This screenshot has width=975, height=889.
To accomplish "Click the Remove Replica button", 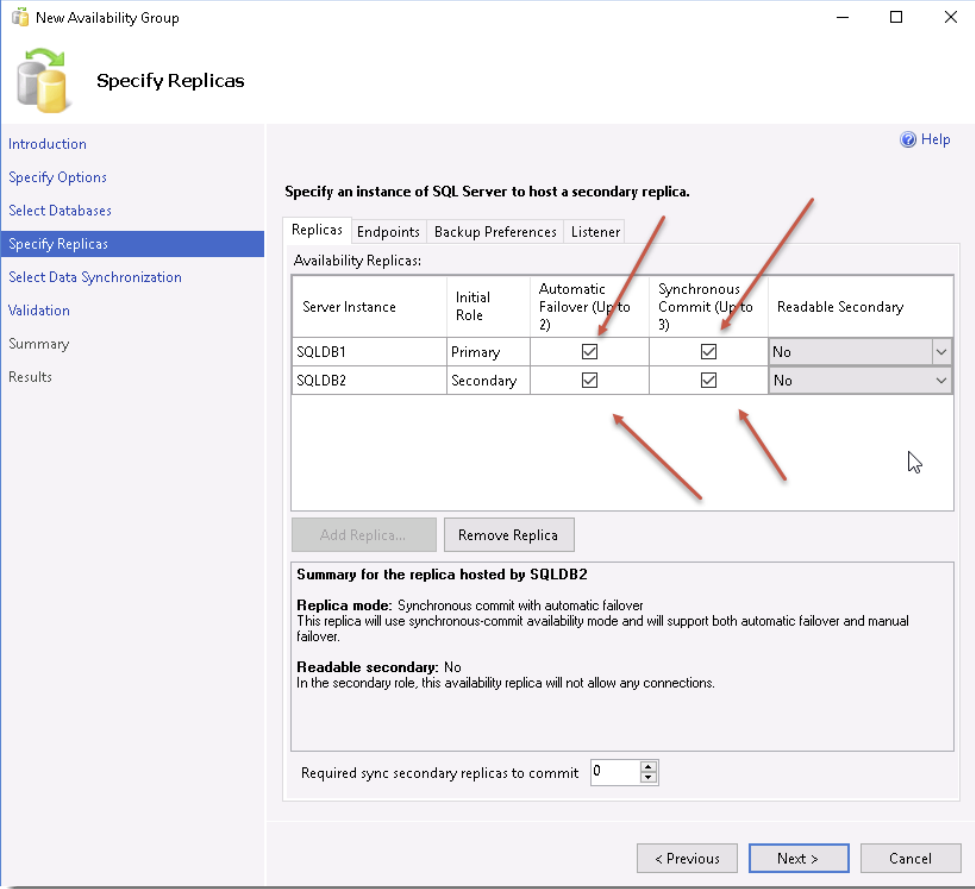I will (509, 535).
